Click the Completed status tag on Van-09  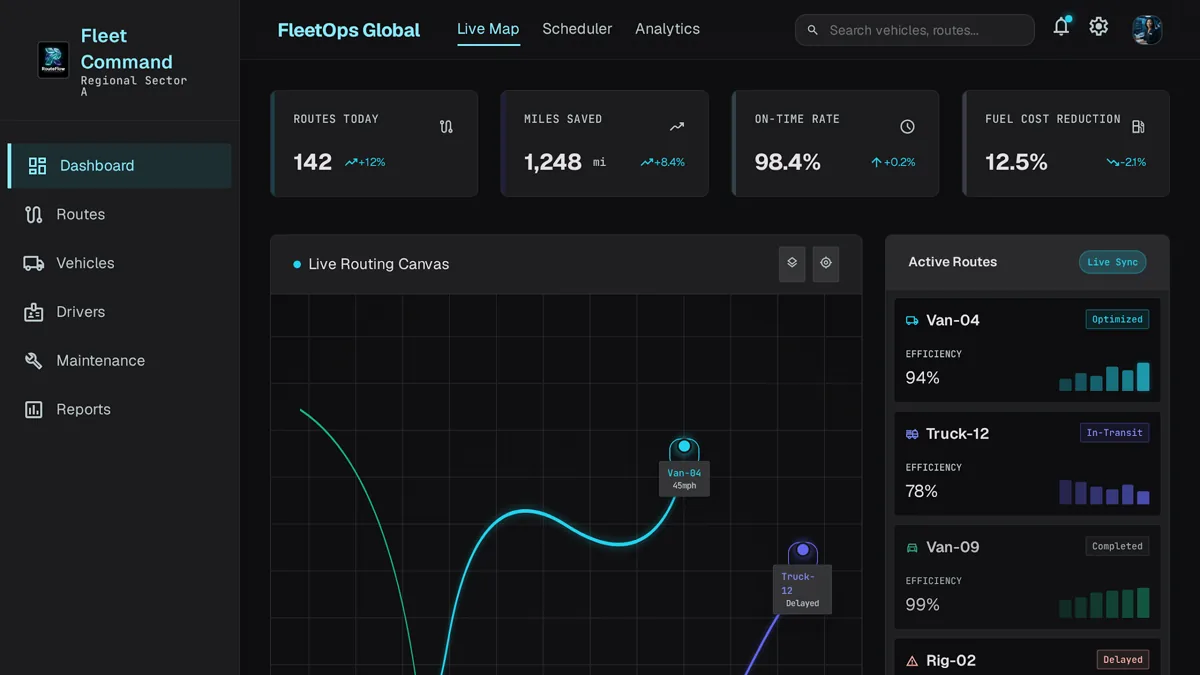(1117, 546)
